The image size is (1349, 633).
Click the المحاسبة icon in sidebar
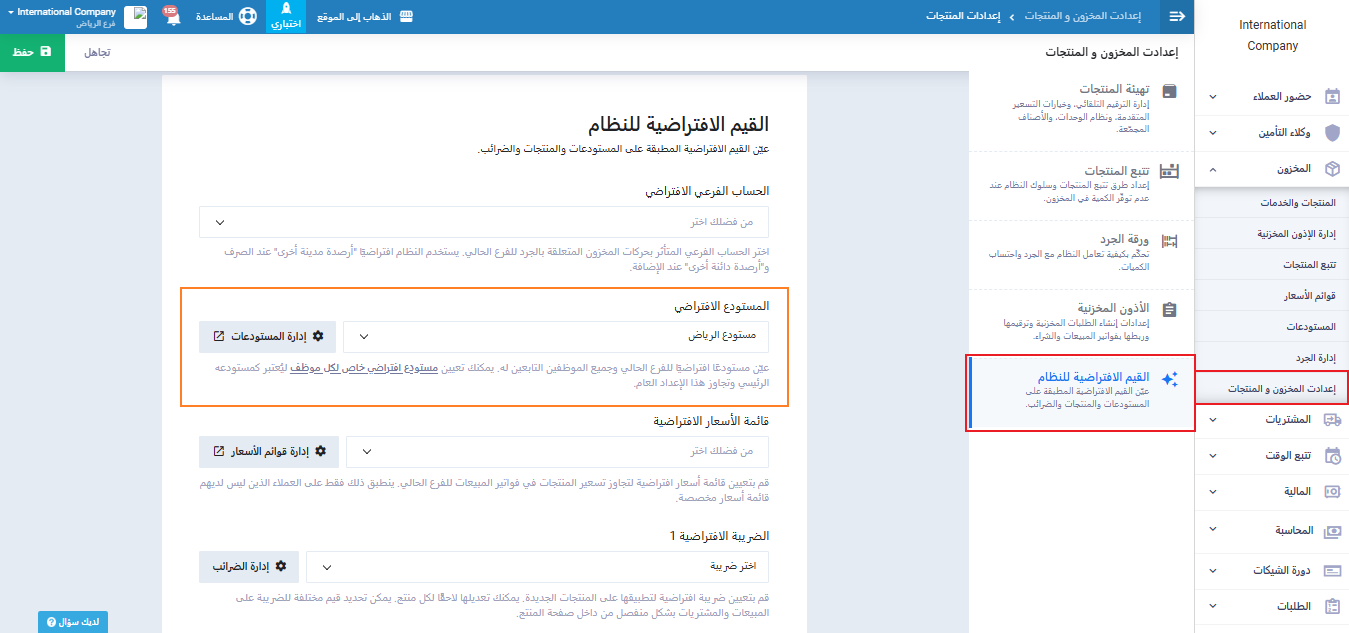tap(1332, 531)
